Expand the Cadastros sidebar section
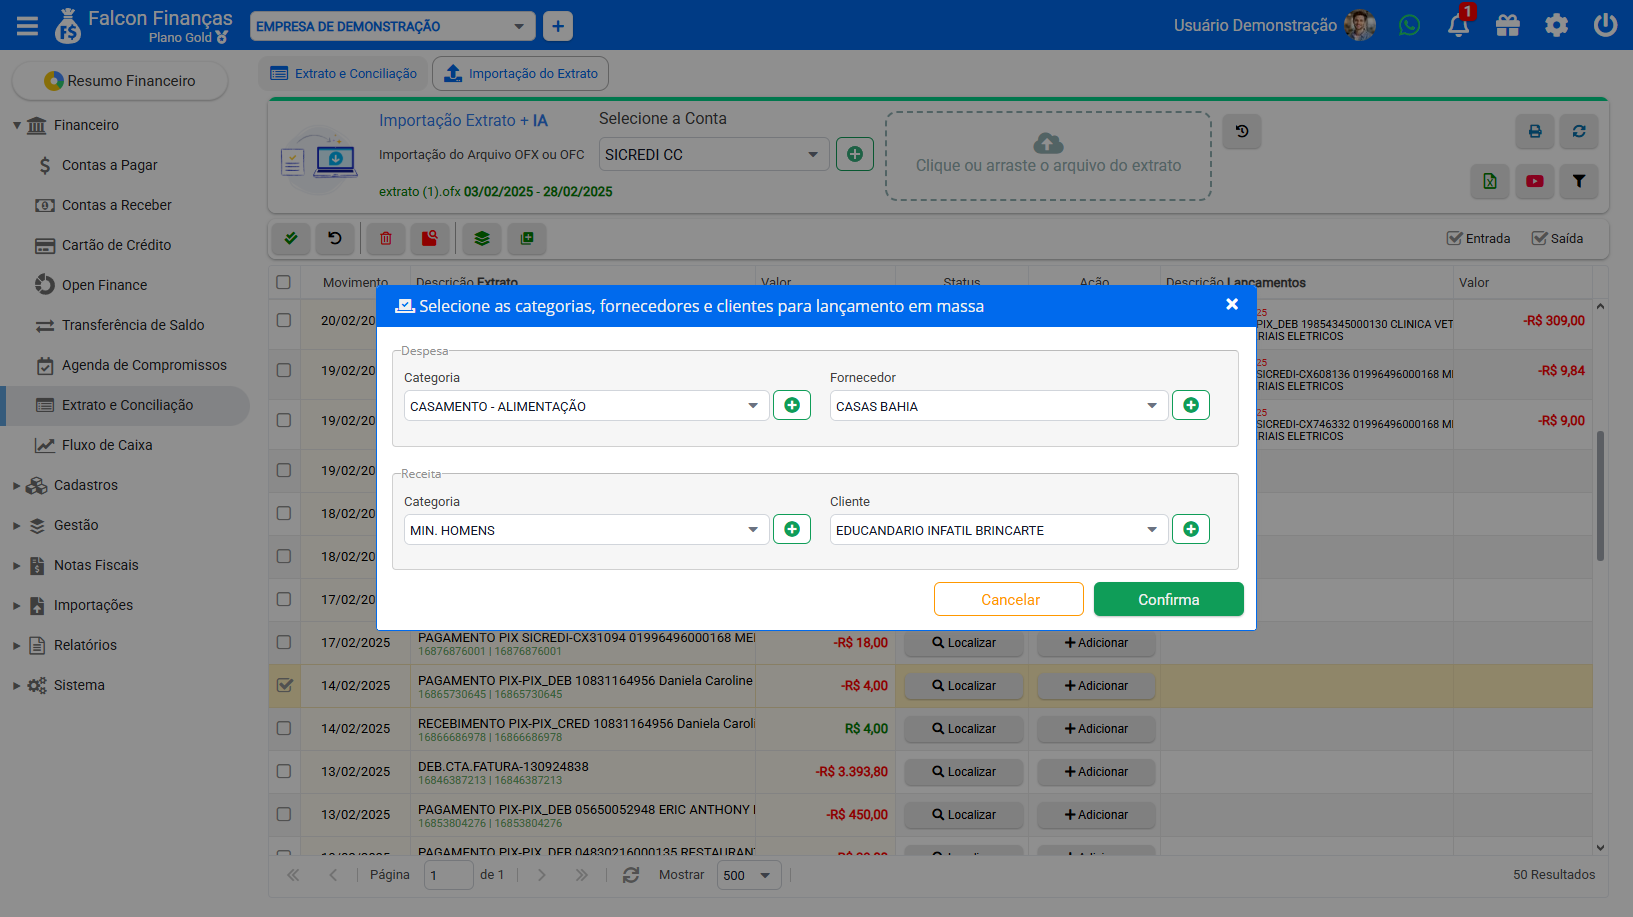The width and height of the screenshot is (1633, 917). (x=85, y=485)
